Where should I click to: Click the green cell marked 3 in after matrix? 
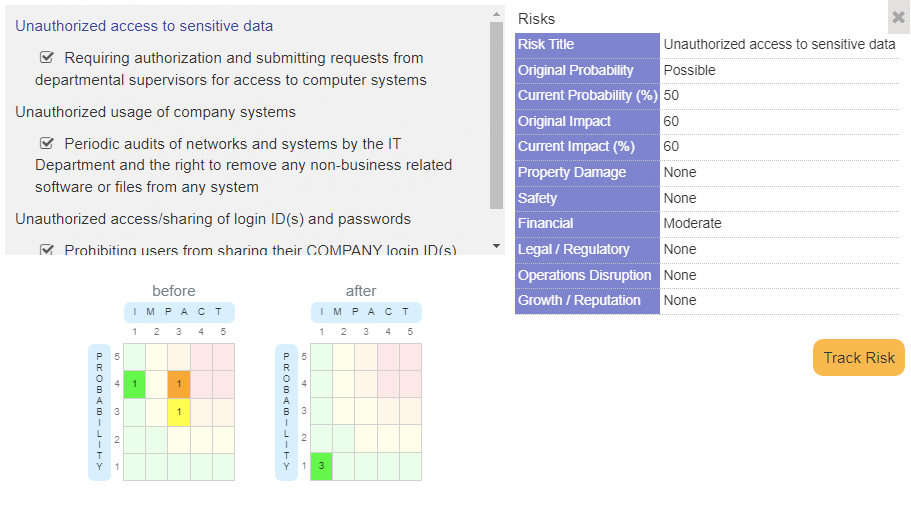[321, 466]
